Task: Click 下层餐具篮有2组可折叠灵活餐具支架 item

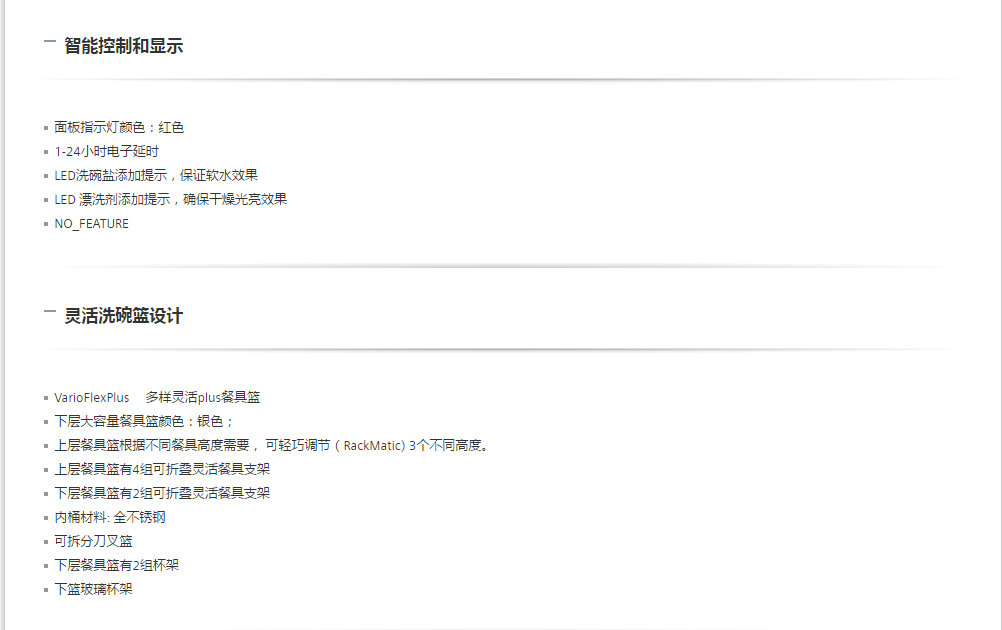Action: [162, 493]
